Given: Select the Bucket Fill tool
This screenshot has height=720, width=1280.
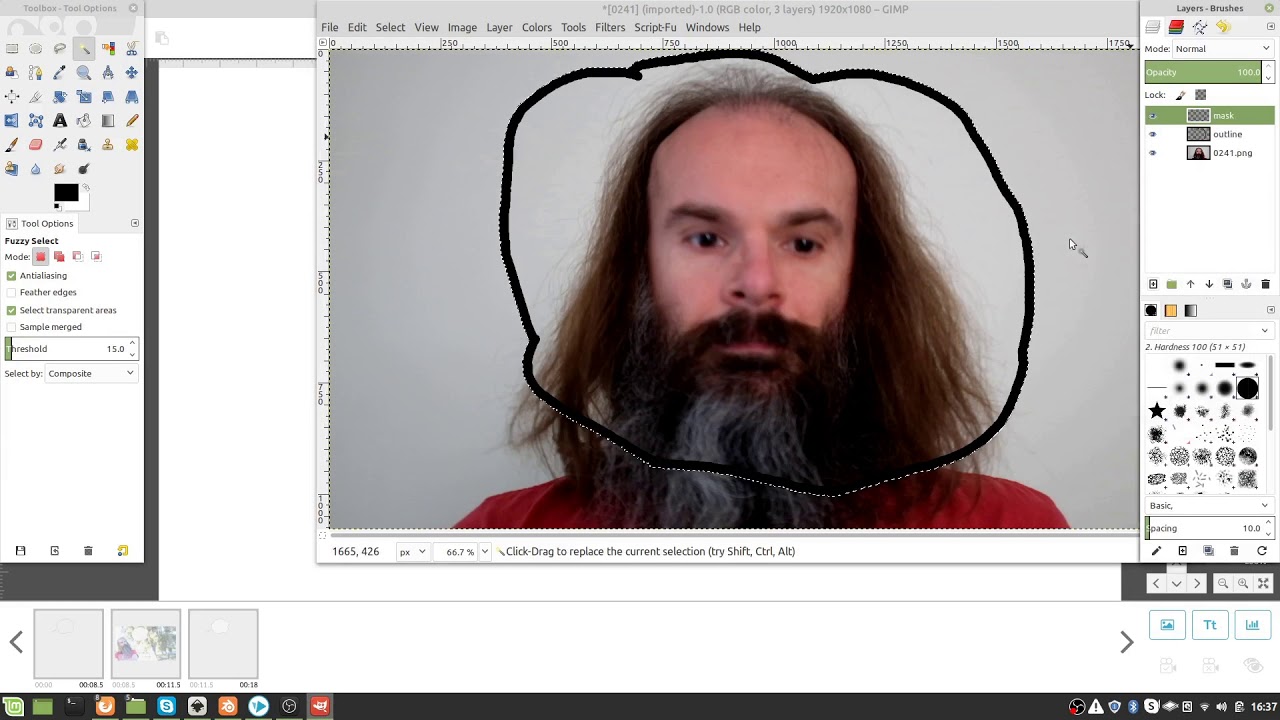Looking at the screenshot, I should 84,120.
